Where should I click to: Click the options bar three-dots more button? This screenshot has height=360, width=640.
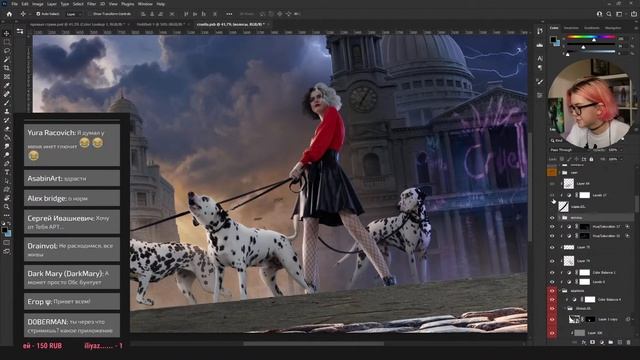click(x=229, y=14)
